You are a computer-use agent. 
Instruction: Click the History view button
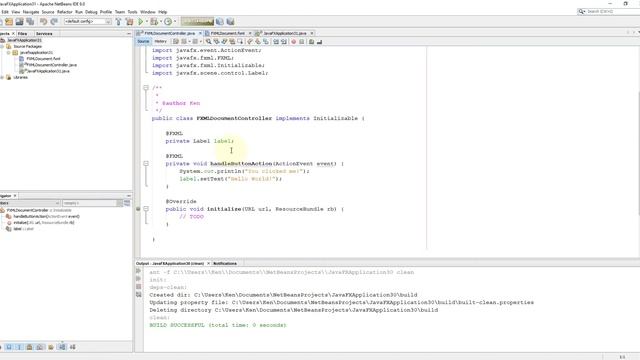coord(160,42)
